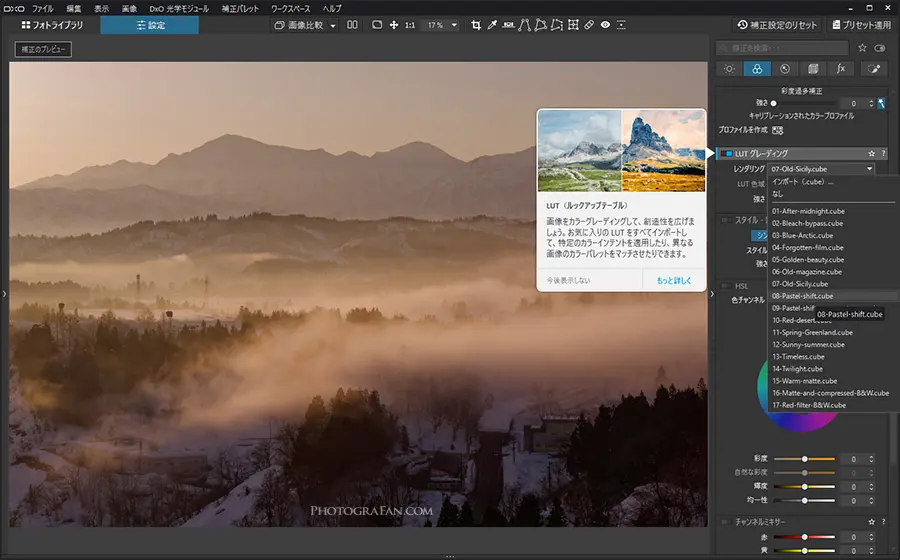Screen dimensions: 900x560
Task: Toggle the LUT グレーディング on/off switch
Action: (726, 154)
